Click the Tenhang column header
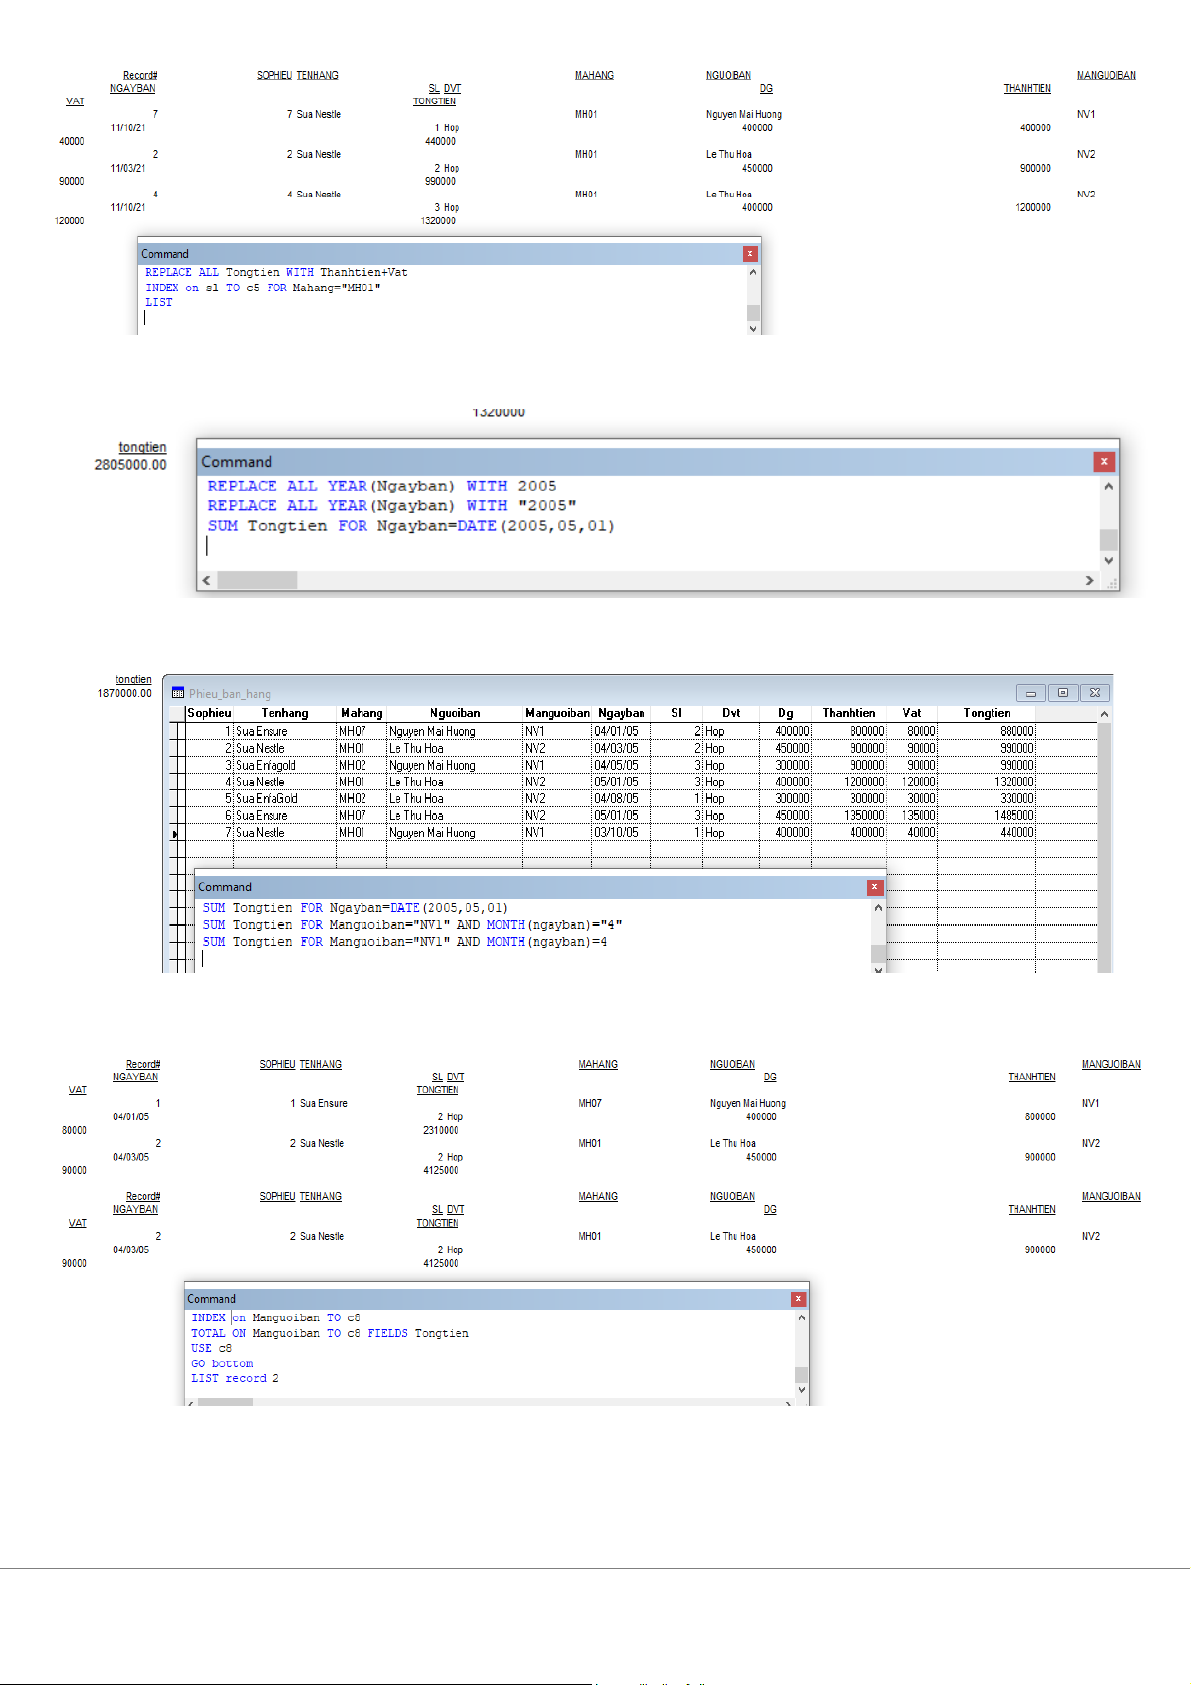Screen dimensions: 1191x1685 pyautogui.click(x=285, y=713)
